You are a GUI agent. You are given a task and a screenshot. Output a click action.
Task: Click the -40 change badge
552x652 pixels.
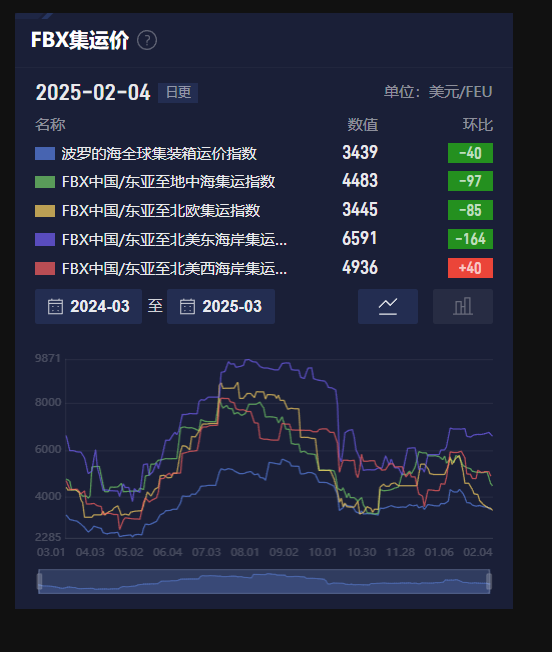click(470, 153)
